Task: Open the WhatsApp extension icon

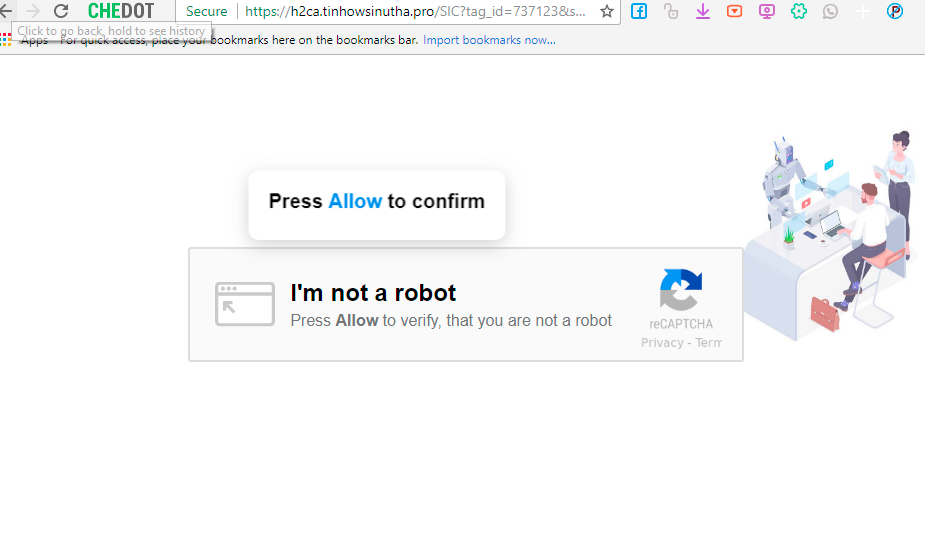Action: point(831,12)
